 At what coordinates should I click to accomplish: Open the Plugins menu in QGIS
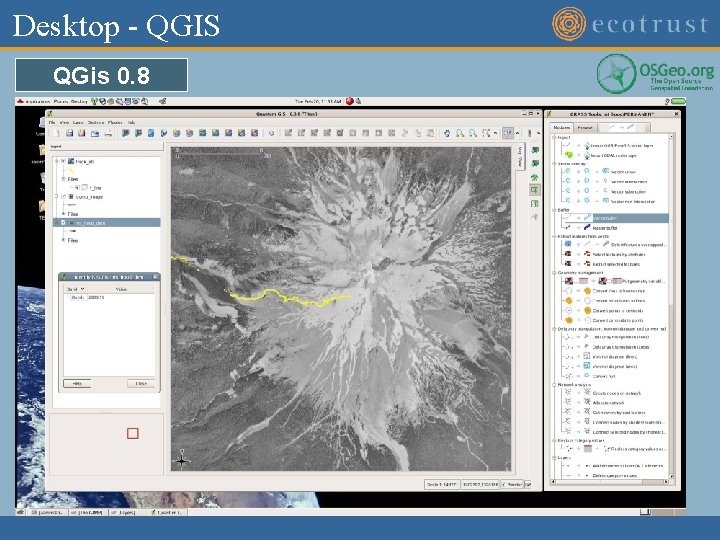(115, 123)
